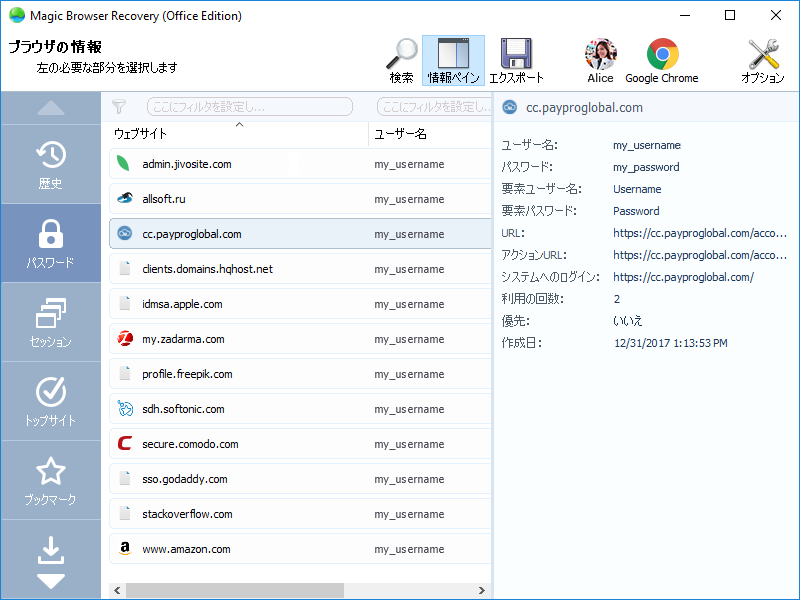Screen dimensions: 800x600
Task: Select the secure.comodo.com entry
Action: coord(301,444)
